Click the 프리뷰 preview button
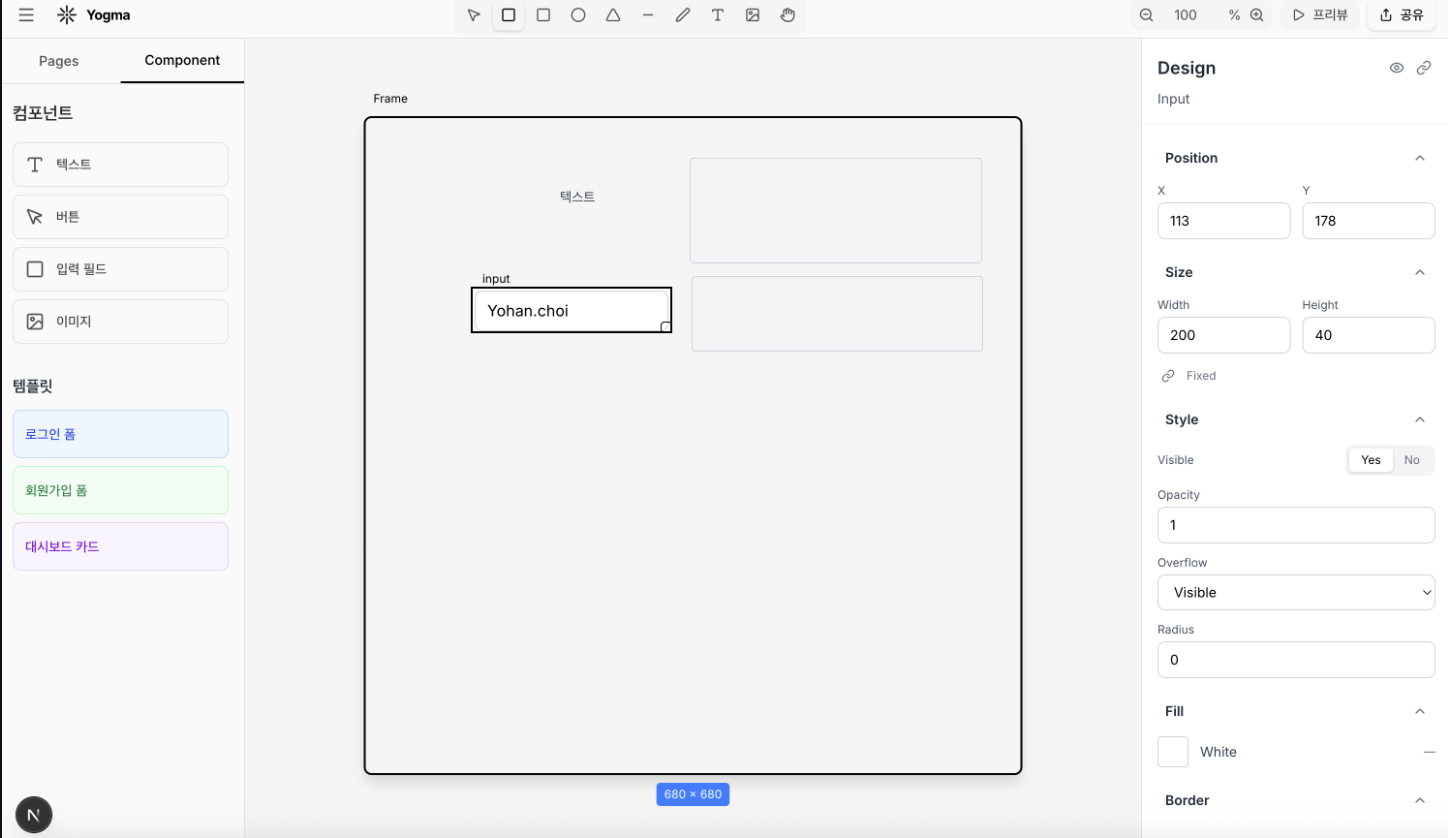 [x=1320, y=15]
